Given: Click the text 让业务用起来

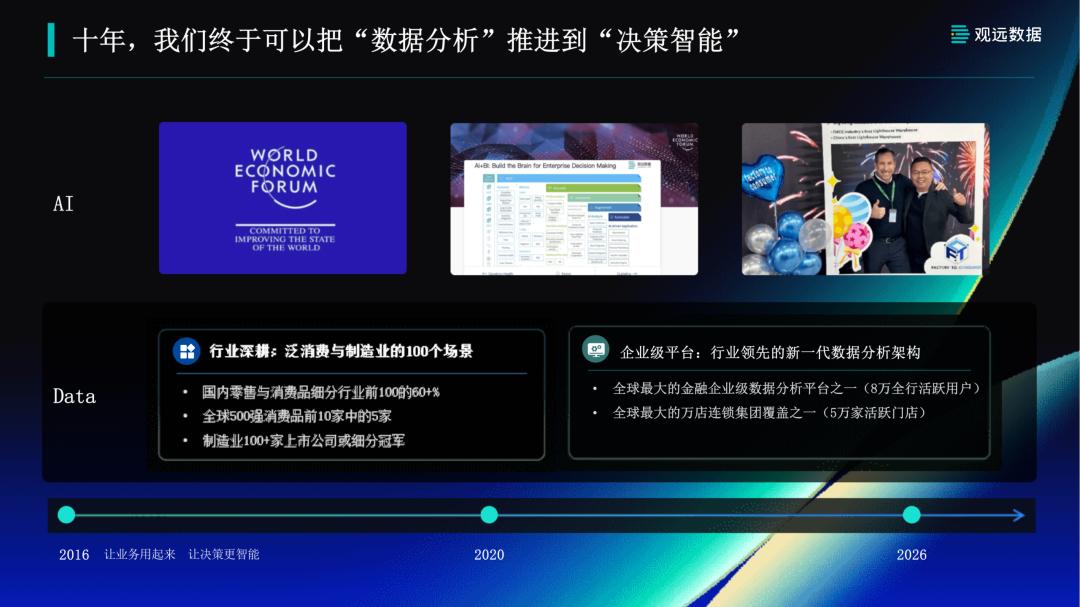Looking at the screenshot, I should [x=140, y=554].
